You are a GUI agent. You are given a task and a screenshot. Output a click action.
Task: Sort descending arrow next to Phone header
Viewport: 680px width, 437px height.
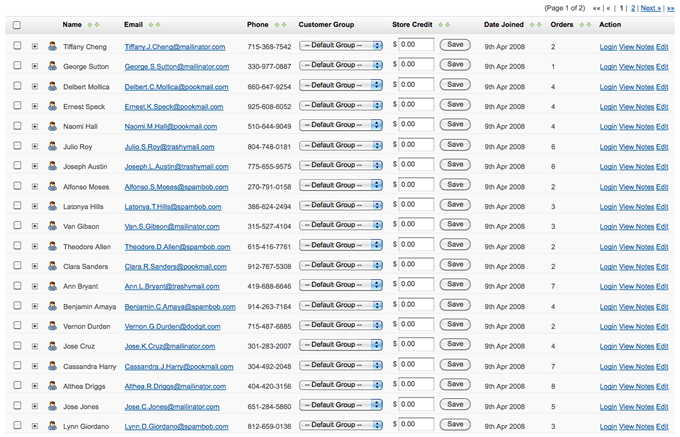pyautogui.click(x=284, y=25)
